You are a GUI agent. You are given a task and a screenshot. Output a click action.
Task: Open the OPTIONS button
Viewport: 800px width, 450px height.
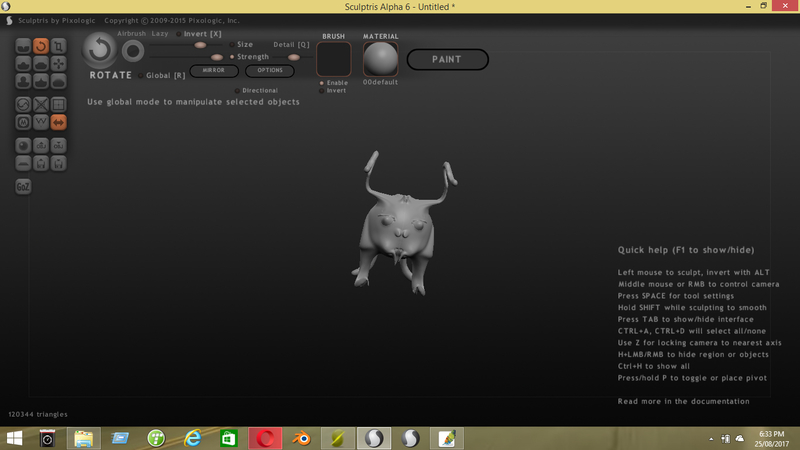coord(270,70)
